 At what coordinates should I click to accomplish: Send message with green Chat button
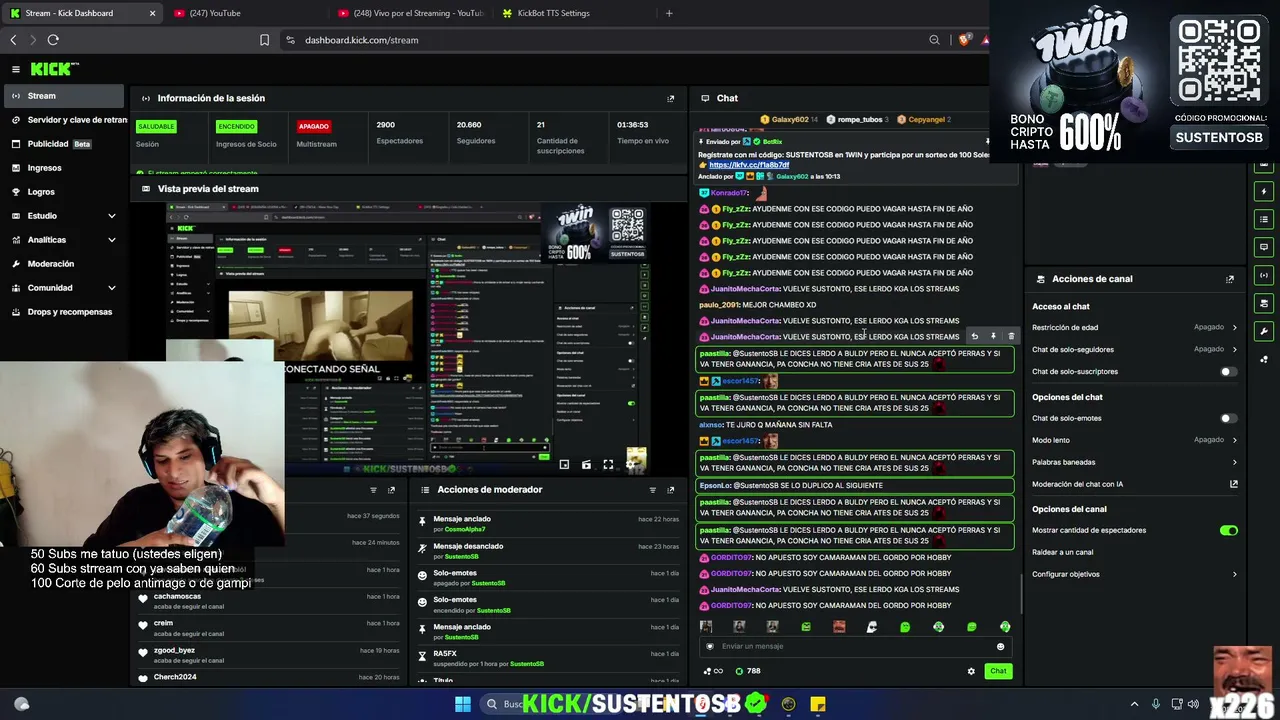pos(998,671)
